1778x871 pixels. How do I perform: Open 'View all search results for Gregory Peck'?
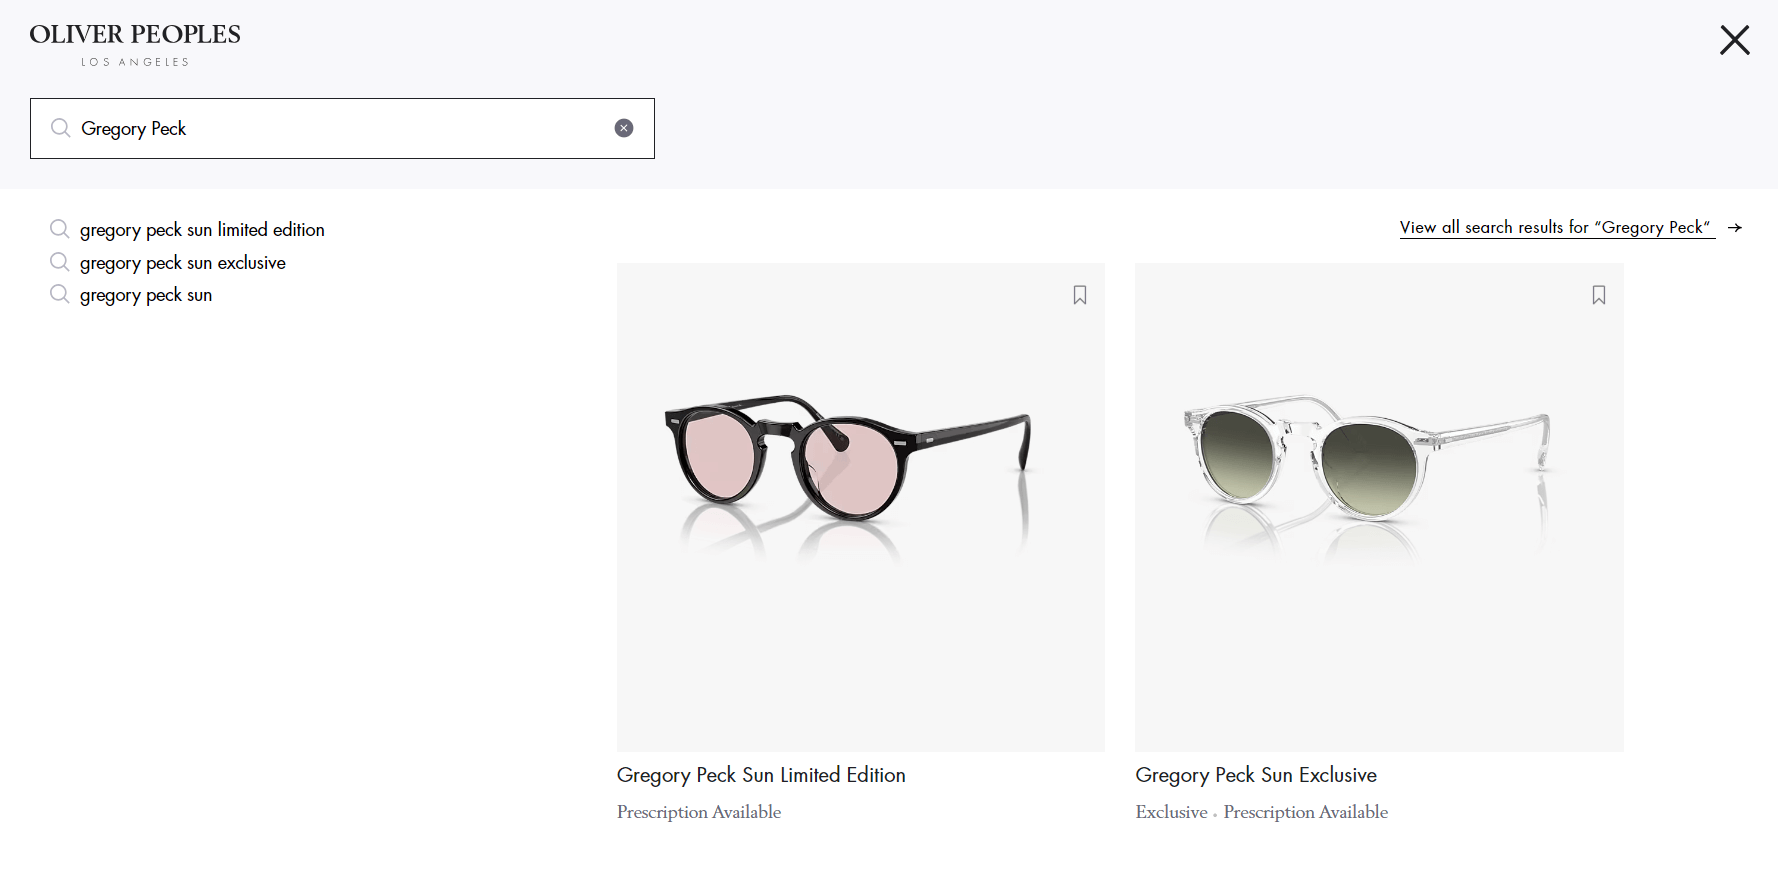[1556, 227]
